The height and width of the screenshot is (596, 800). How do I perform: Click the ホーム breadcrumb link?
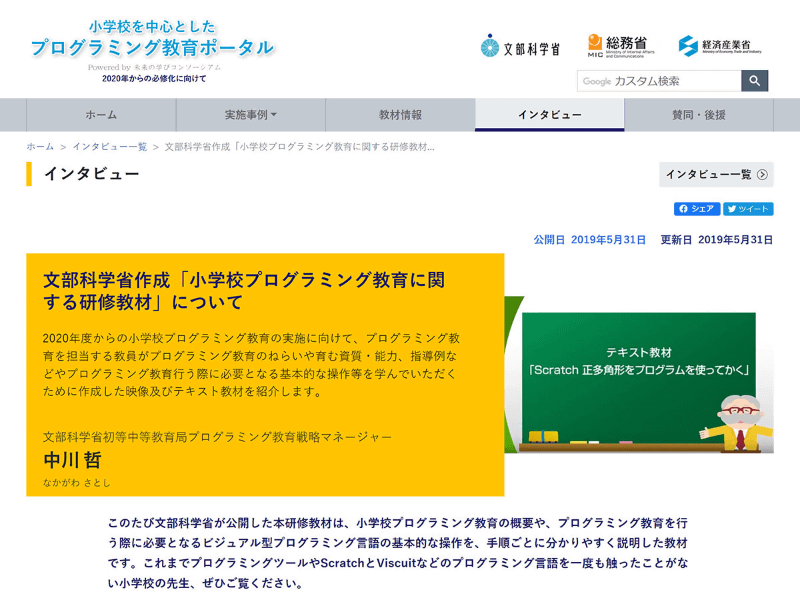click(38, 145)
